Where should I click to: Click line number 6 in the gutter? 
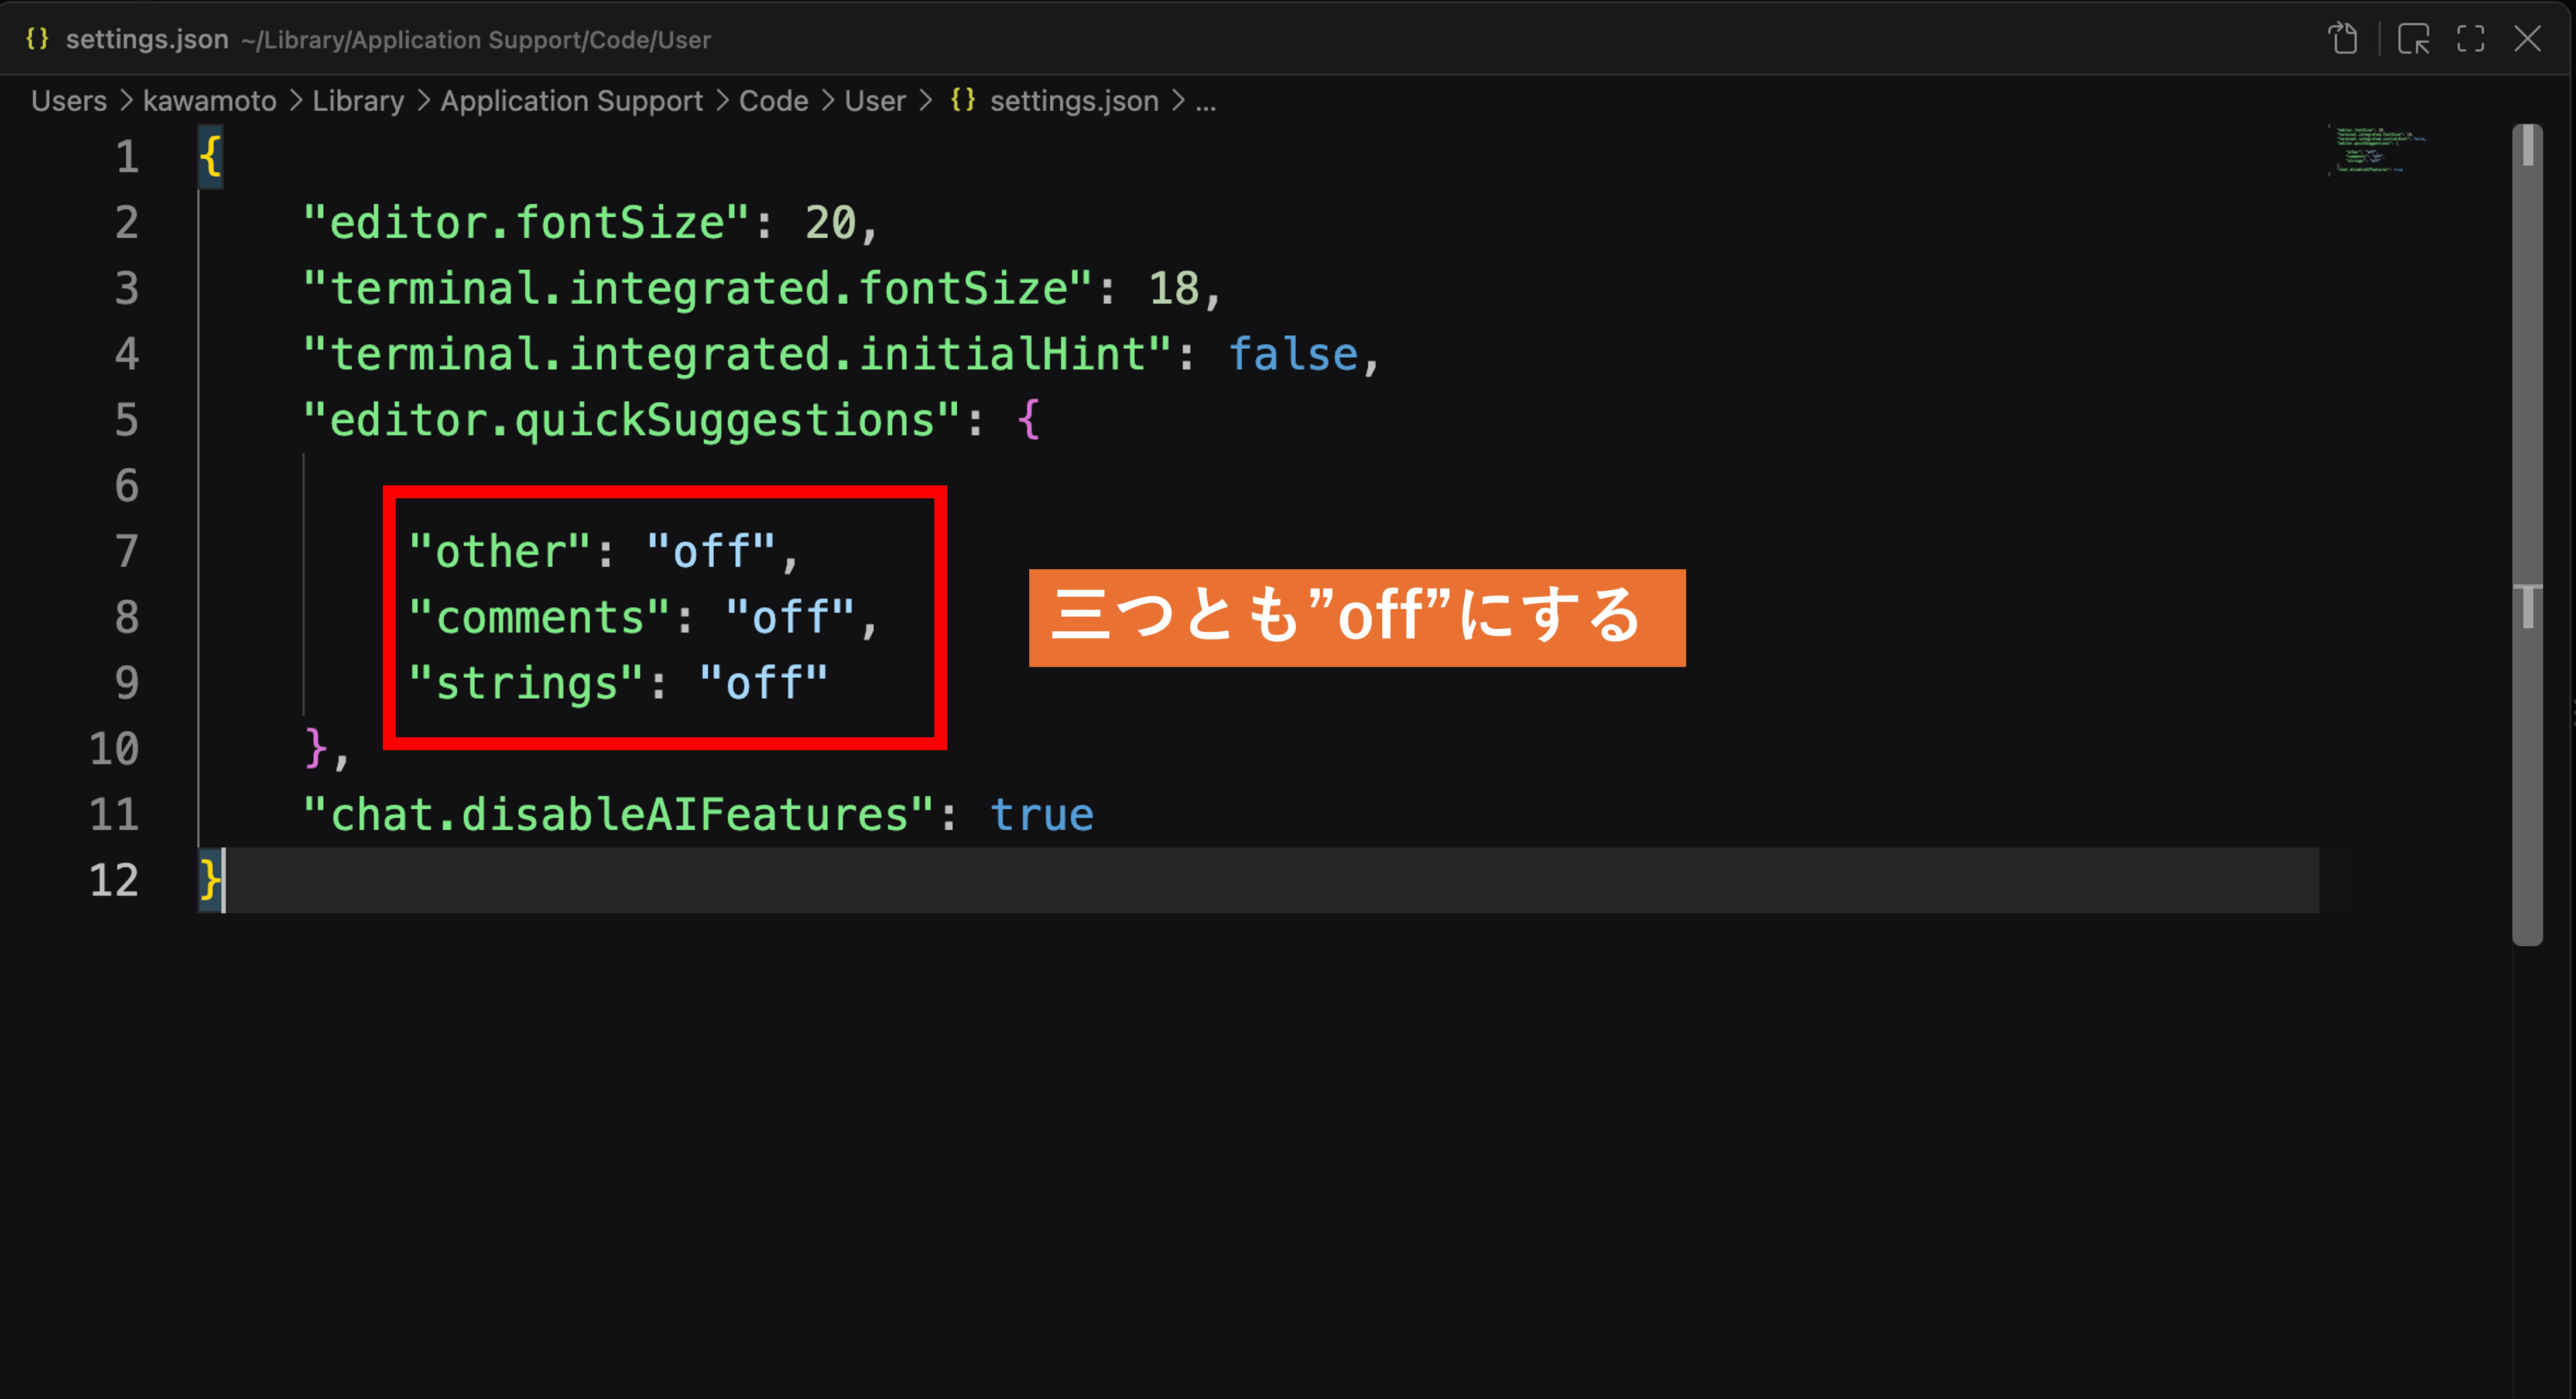pos(127,486)
